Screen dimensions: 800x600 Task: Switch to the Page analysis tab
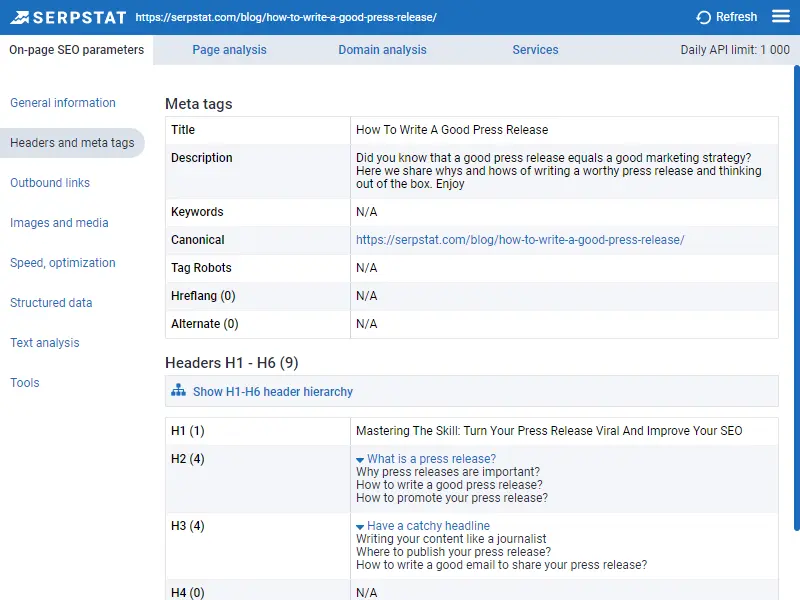[229, 49]
